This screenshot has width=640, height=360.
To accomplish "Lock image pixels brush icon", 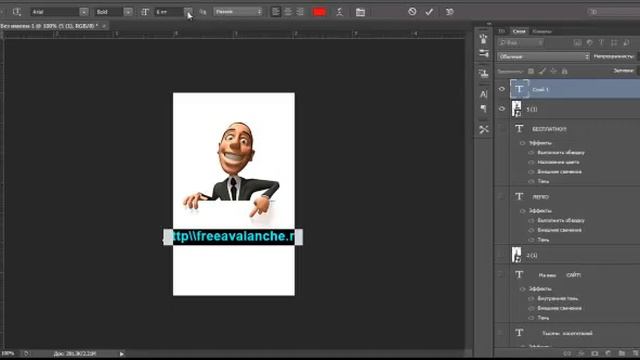I will click(542, 71).
